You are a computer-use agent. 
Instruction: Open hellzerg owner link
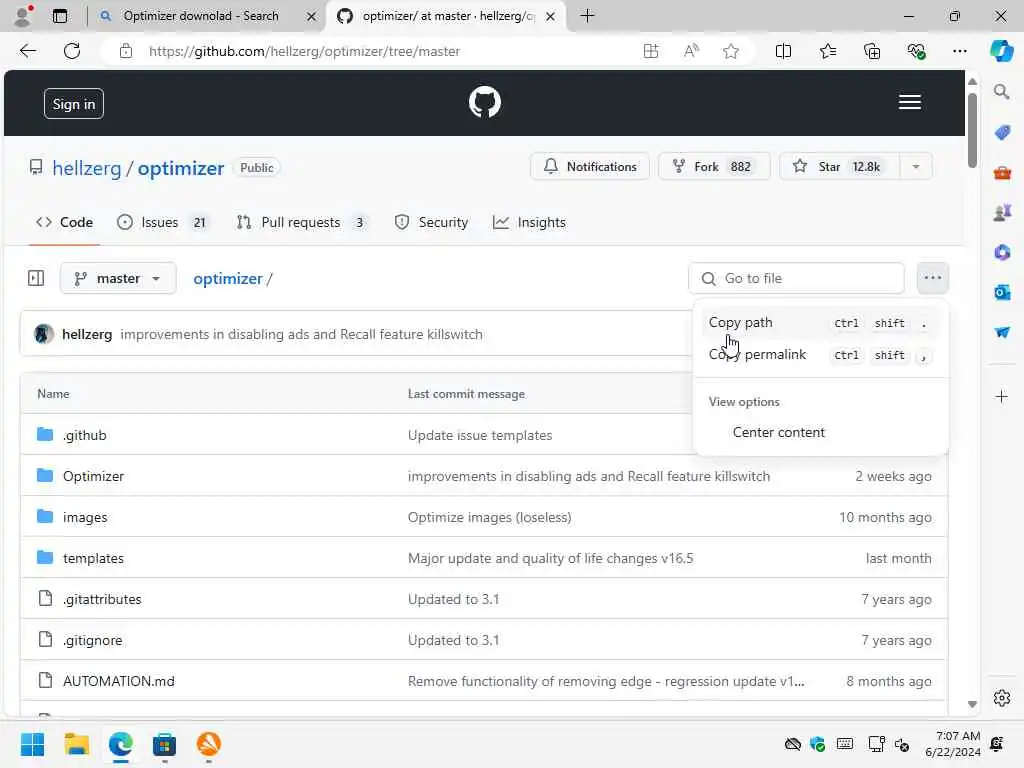pyautogui.click(x=86, y=168)
